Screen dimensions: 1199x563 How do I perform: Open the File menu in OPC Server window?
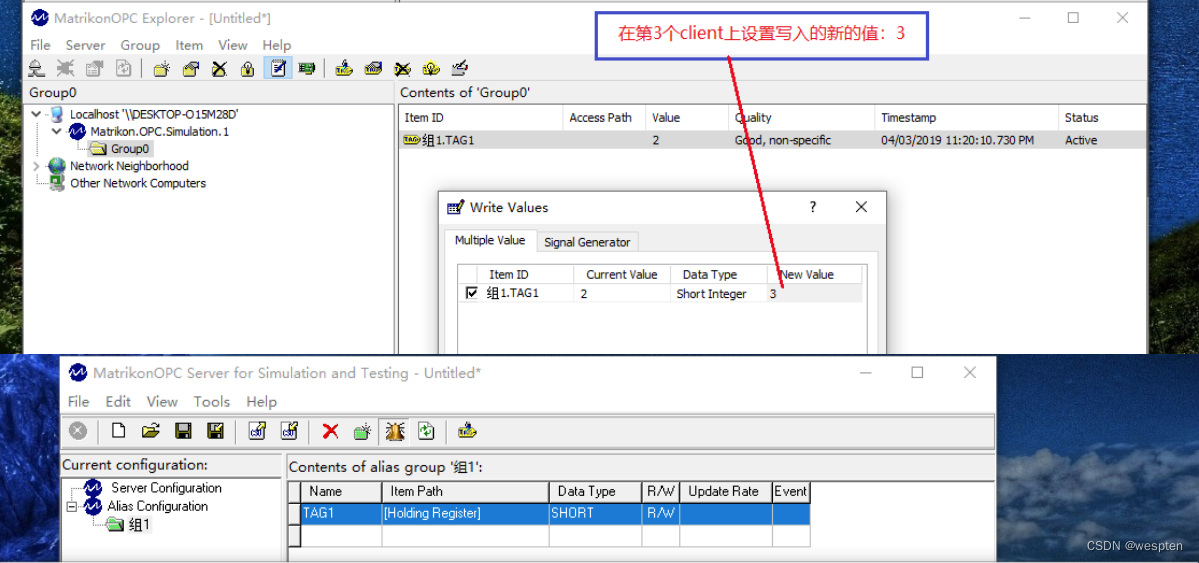coord(78,402)
